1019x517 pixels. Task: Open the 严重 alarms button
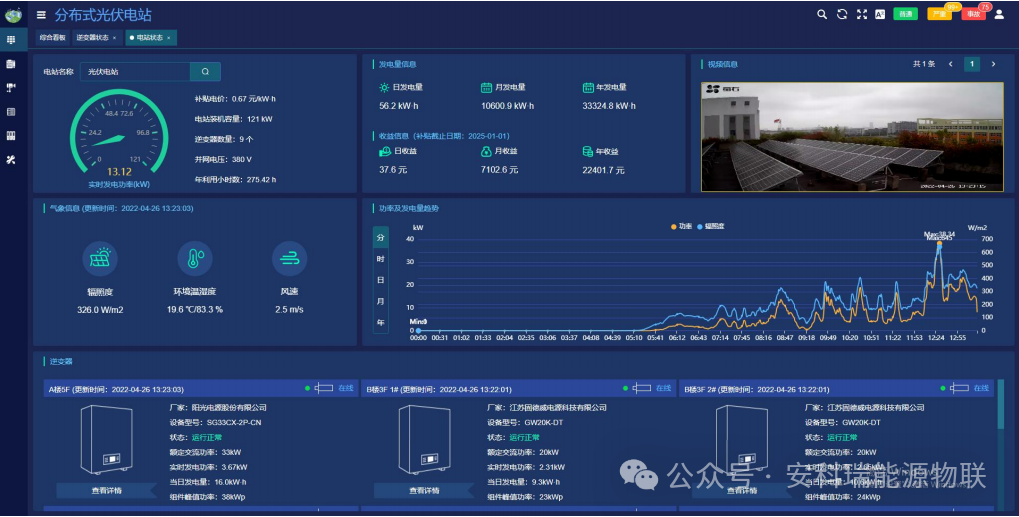(938, 15)
